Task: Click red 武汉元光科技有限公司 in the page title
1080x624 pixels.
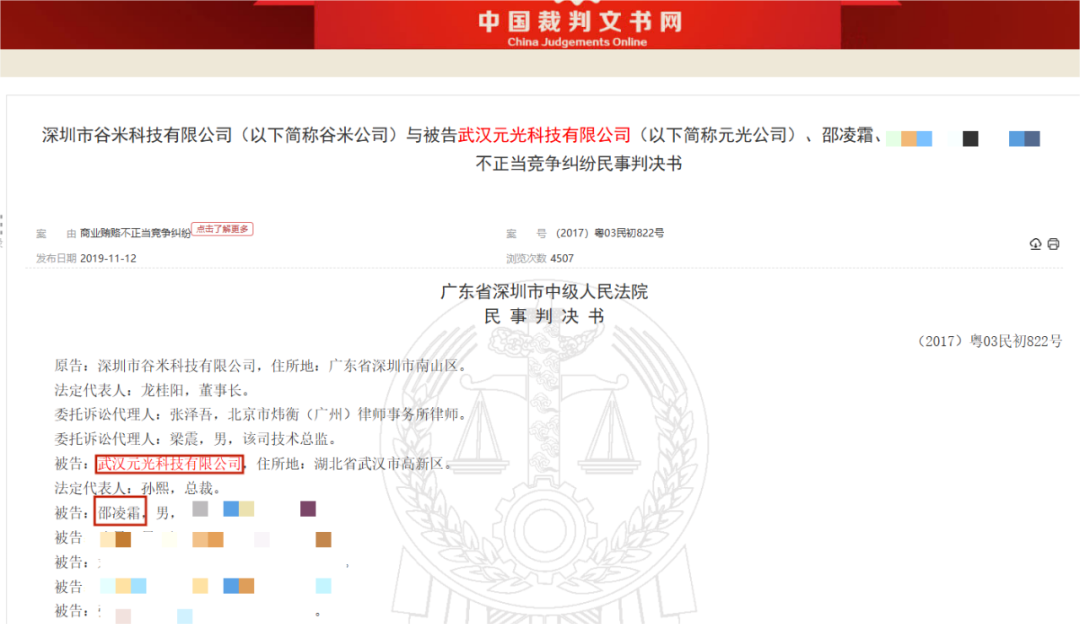Action: coord(544,135)
